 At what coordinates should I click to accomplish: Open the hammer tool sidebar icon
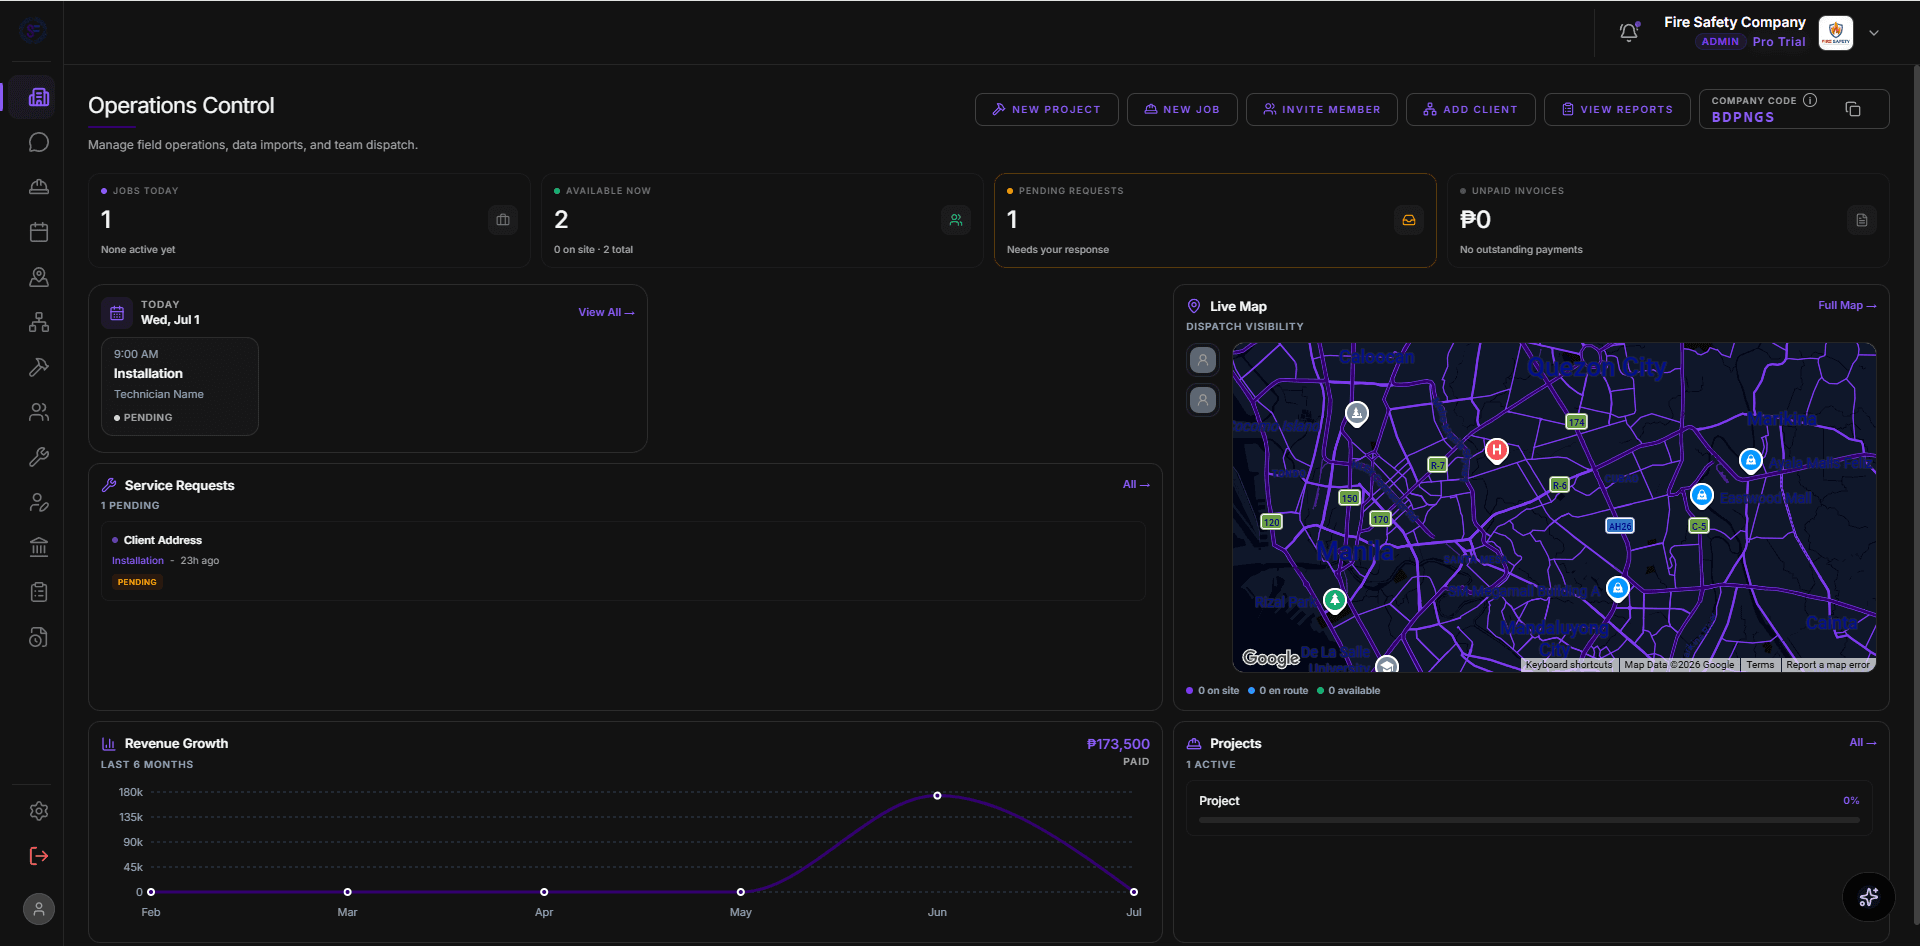pyautogui.click(x=39, y=367)
